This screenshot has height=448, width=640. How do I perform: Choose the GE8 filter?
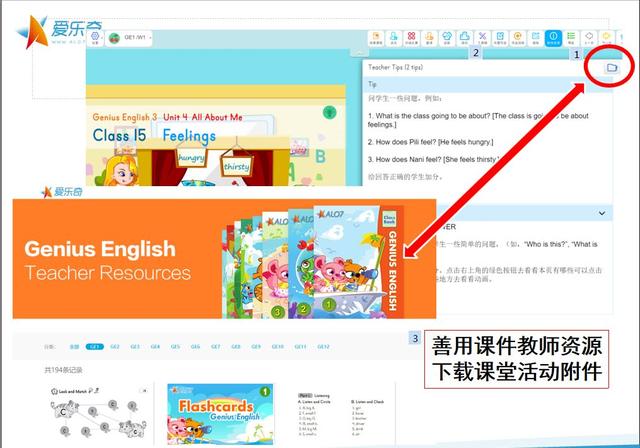236,346
